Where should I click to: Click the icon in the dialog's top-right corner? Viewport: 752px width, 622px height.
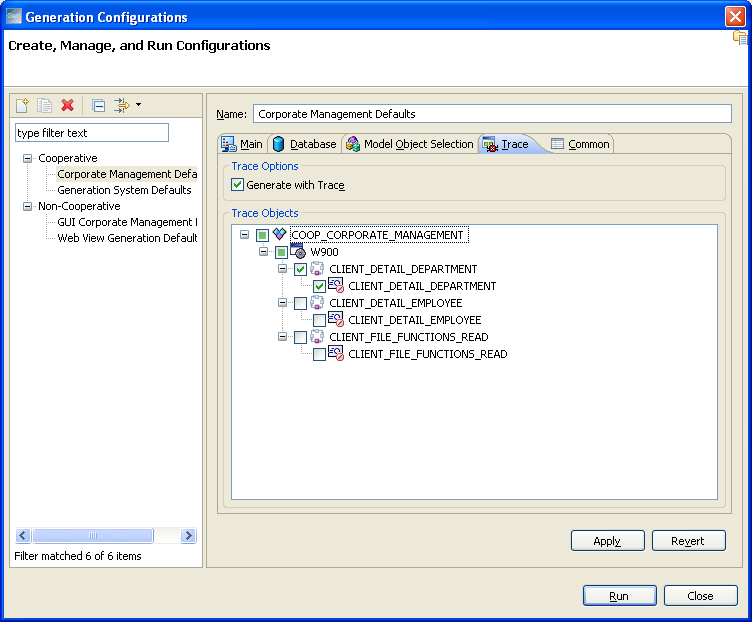(740, 38)
